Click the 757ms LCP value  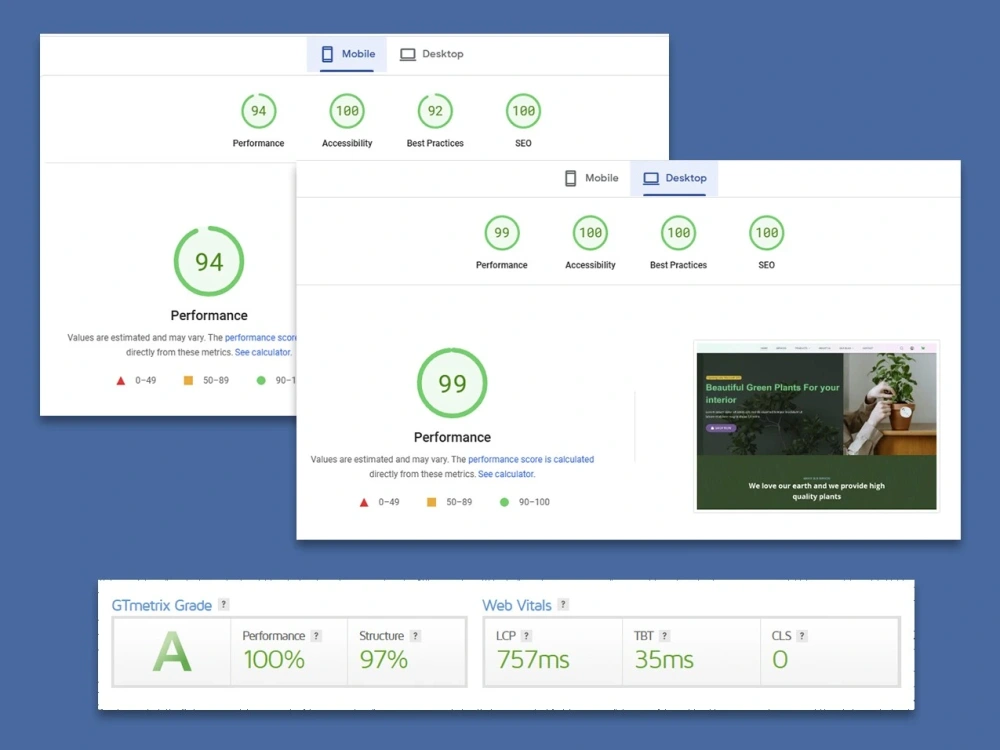[x=533, y=659]
